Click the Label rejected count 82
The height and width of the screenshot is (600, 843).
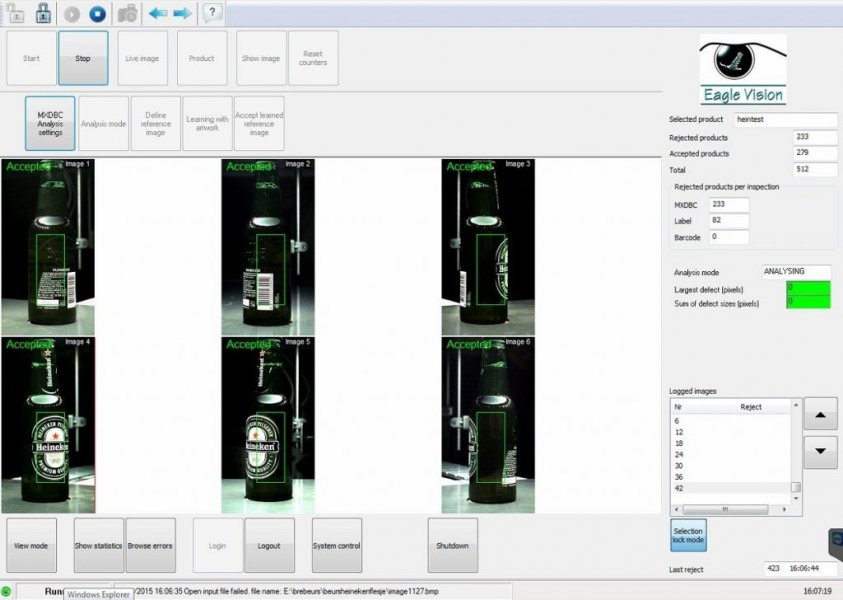coord(729,221)
